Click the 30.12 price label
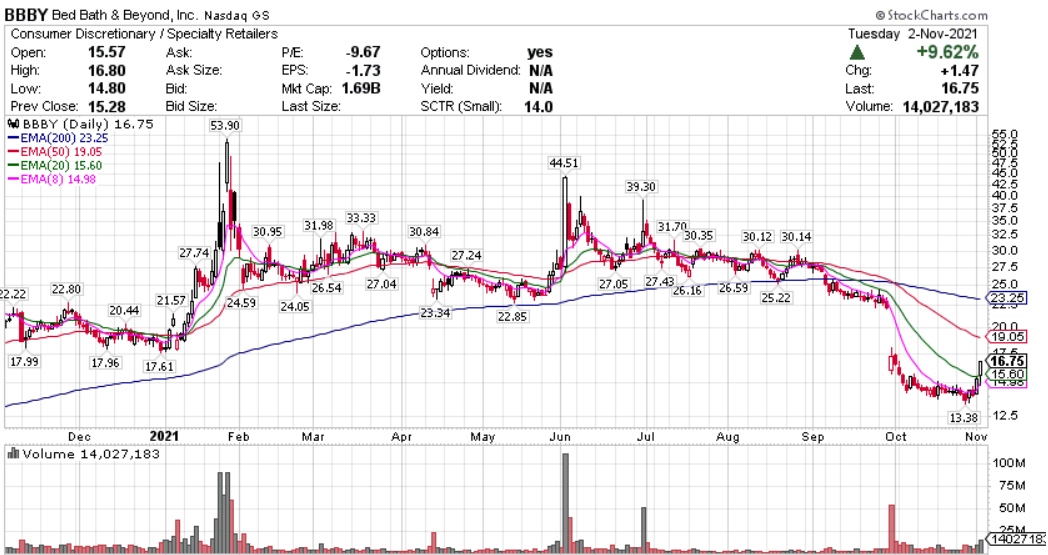Image resolution: width=1048 pixels, height=555 pixels. [757, 237]
